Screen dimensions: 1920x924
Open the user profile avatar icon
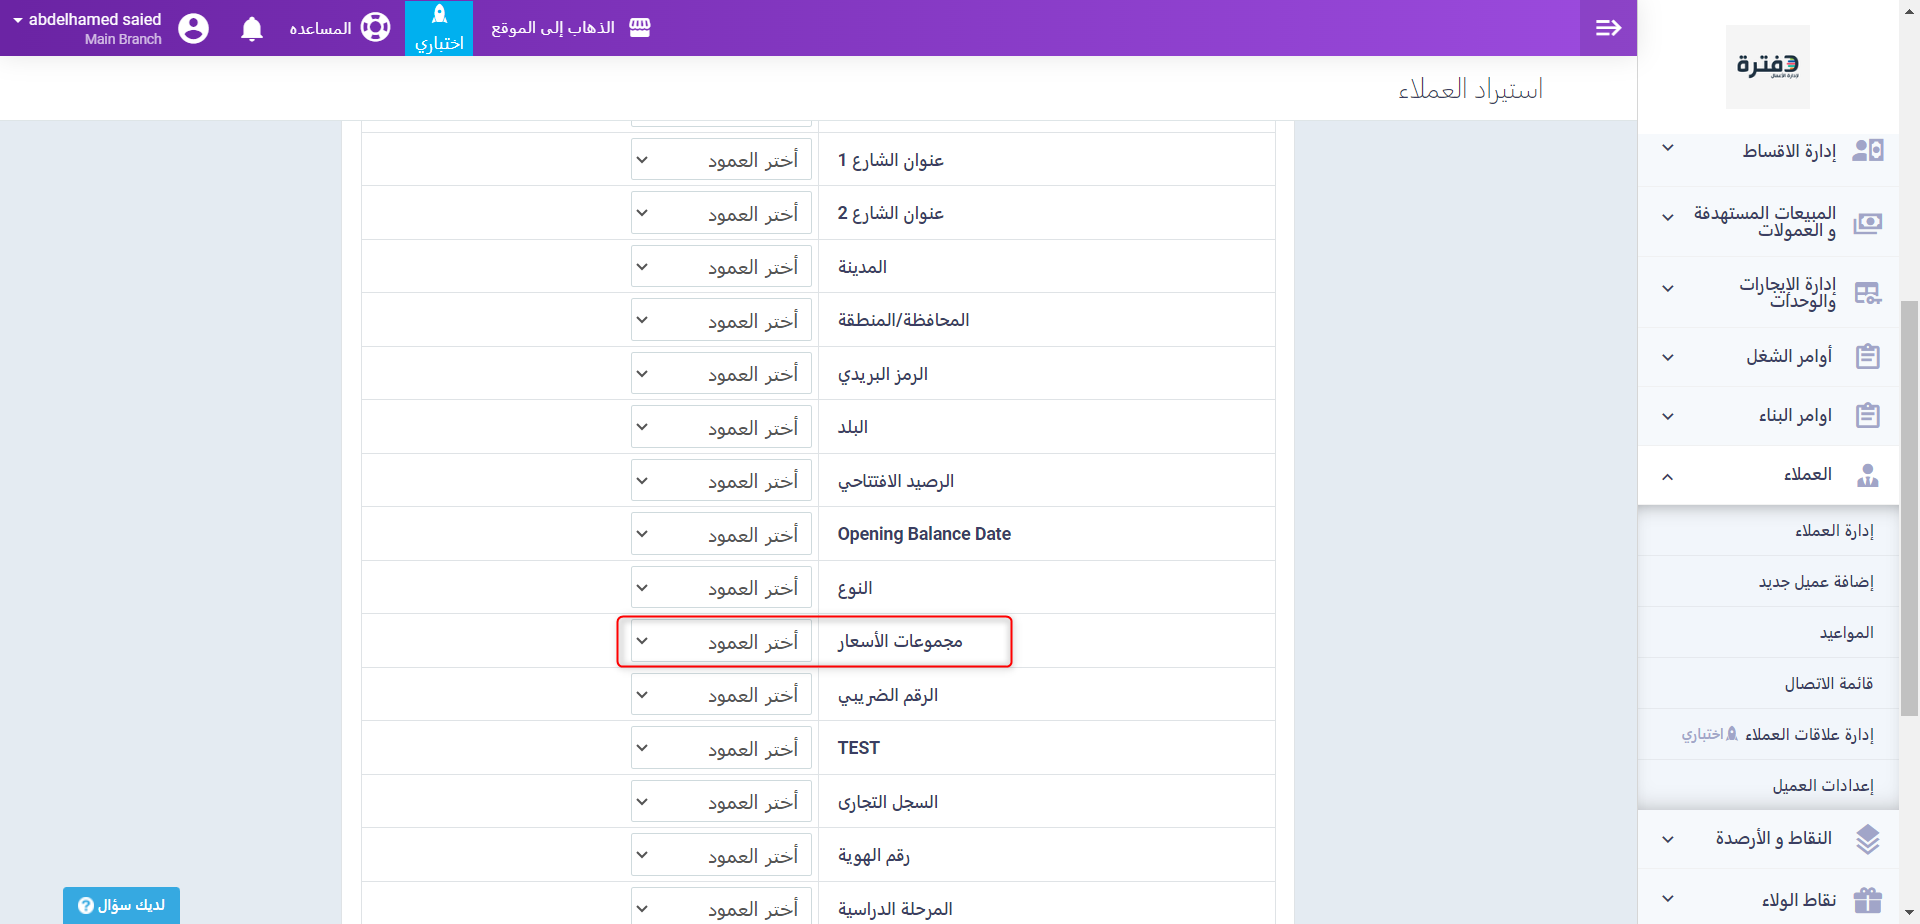point(193,28)
